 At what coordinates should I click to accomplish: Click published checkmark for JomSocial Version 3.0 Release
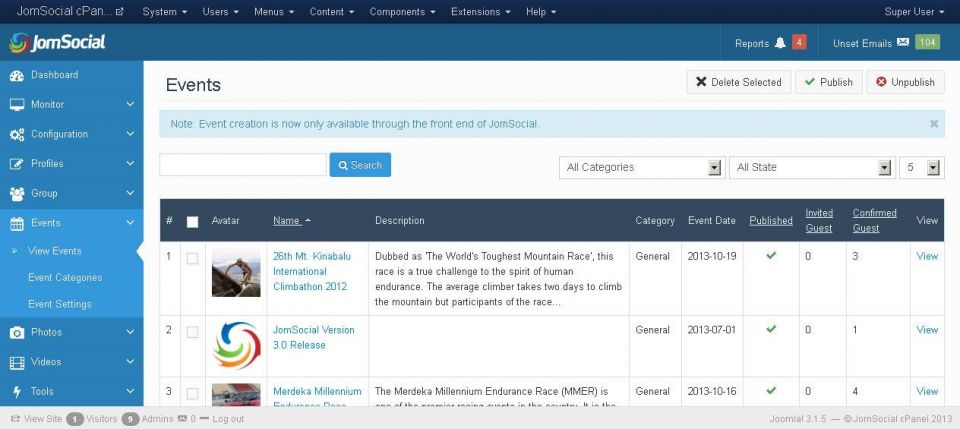[x=771, y=329]
